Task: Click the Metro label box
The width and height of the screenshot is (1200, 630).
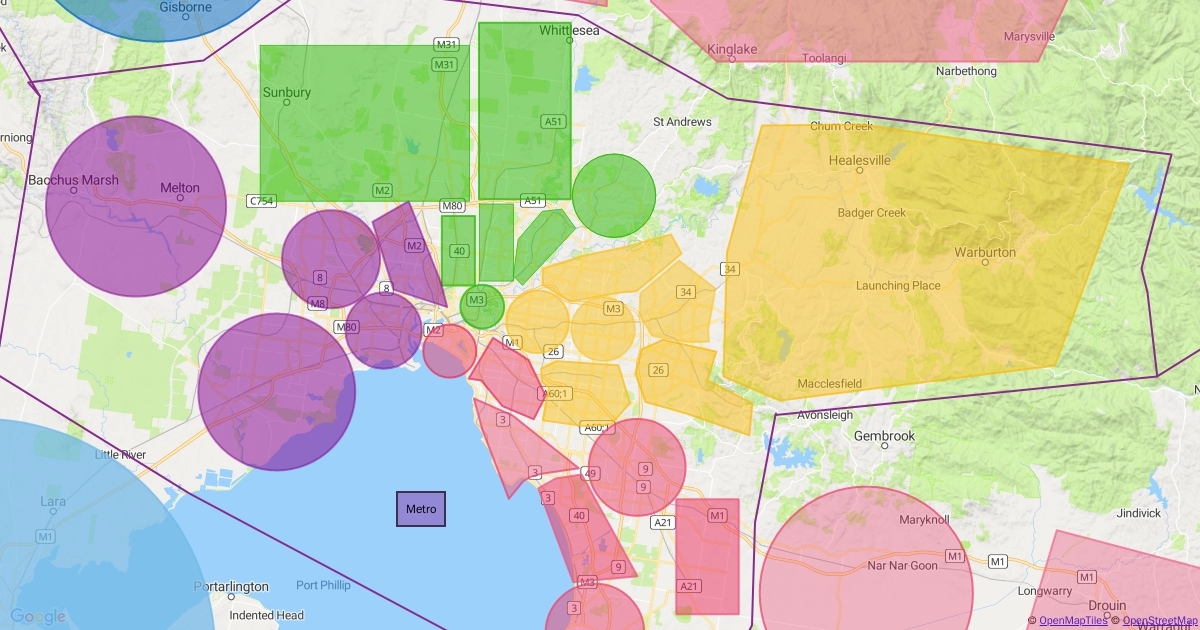Action: [x=421, y=509]
